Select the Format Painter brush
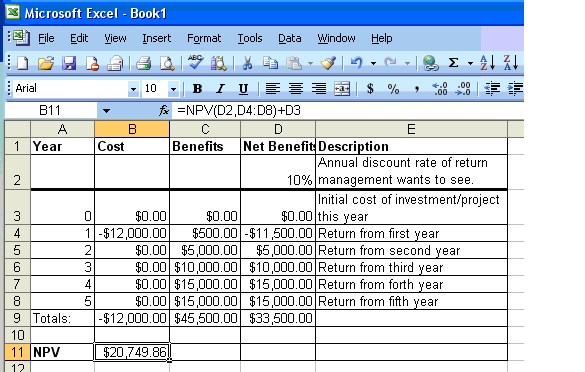 [328, 63]
